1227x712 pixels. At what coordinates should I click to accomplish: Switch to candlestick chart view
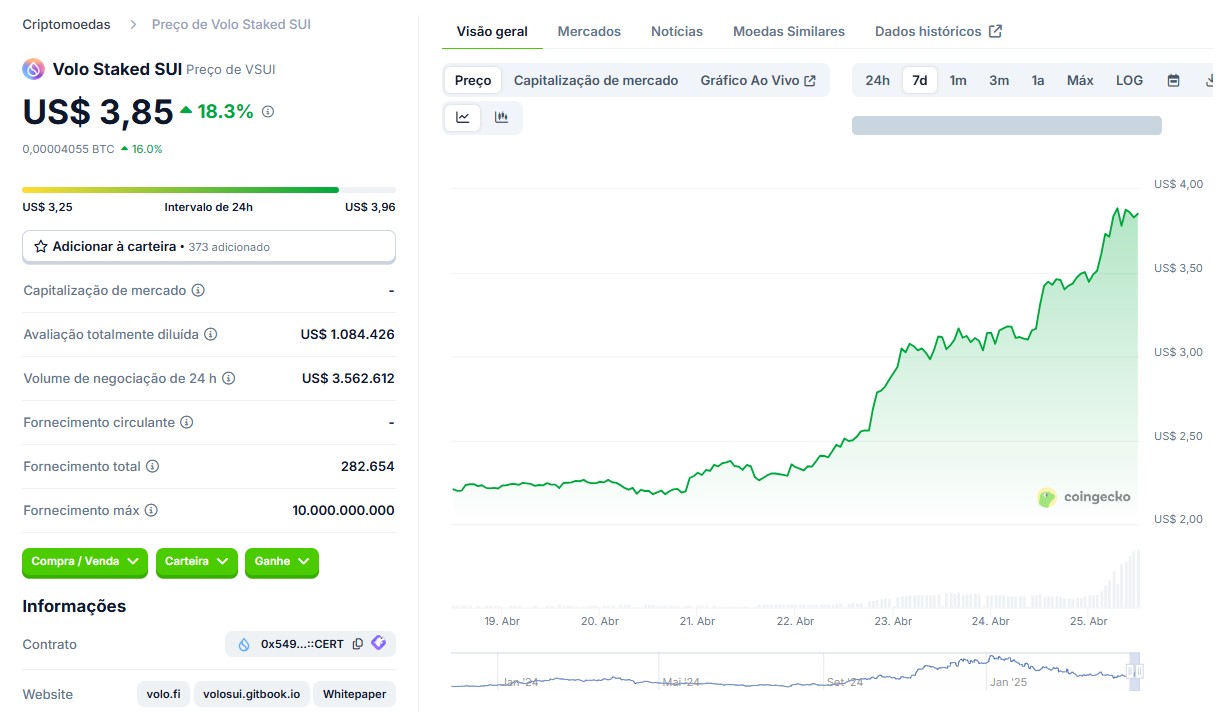[x=502, y=117]
